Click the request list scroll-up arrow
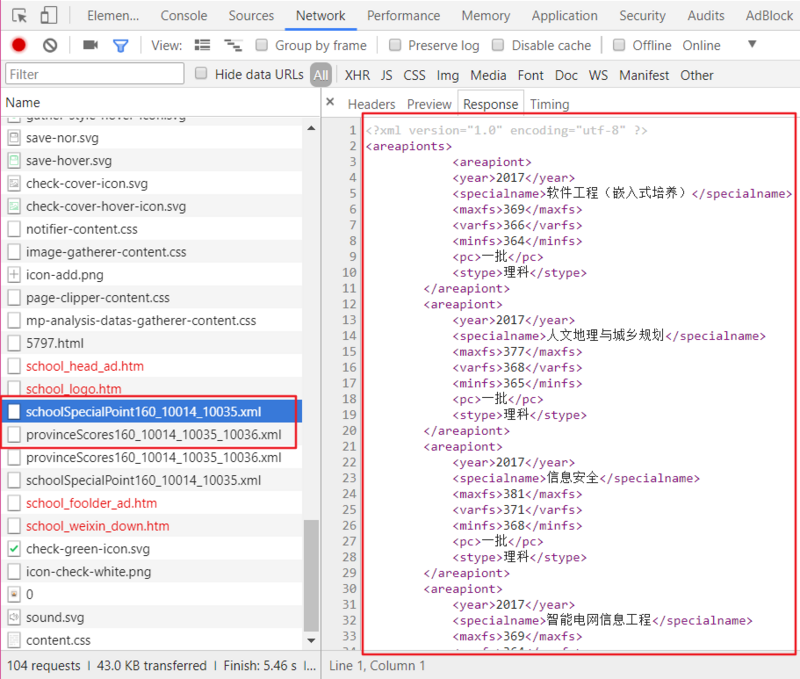 tap(311, 128)
